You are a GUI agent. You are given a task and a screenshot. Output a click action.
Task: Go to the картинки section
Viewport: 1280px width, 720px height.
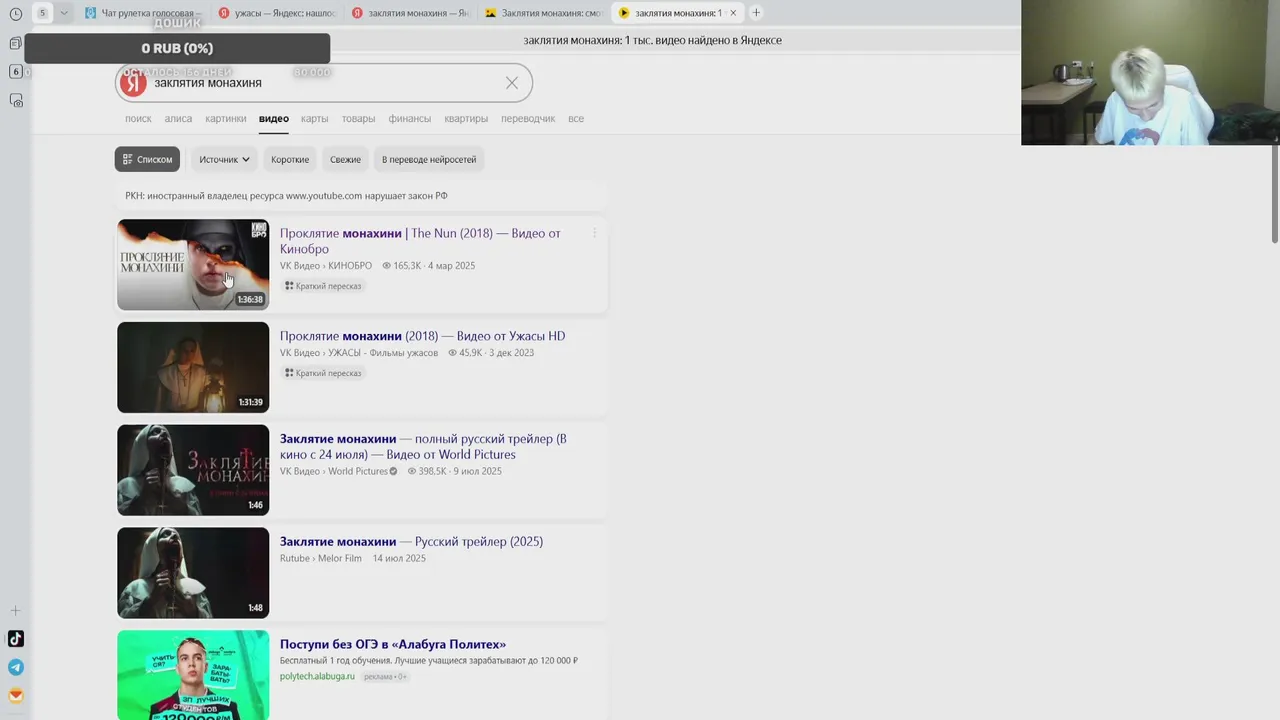[x=226, y=118]
